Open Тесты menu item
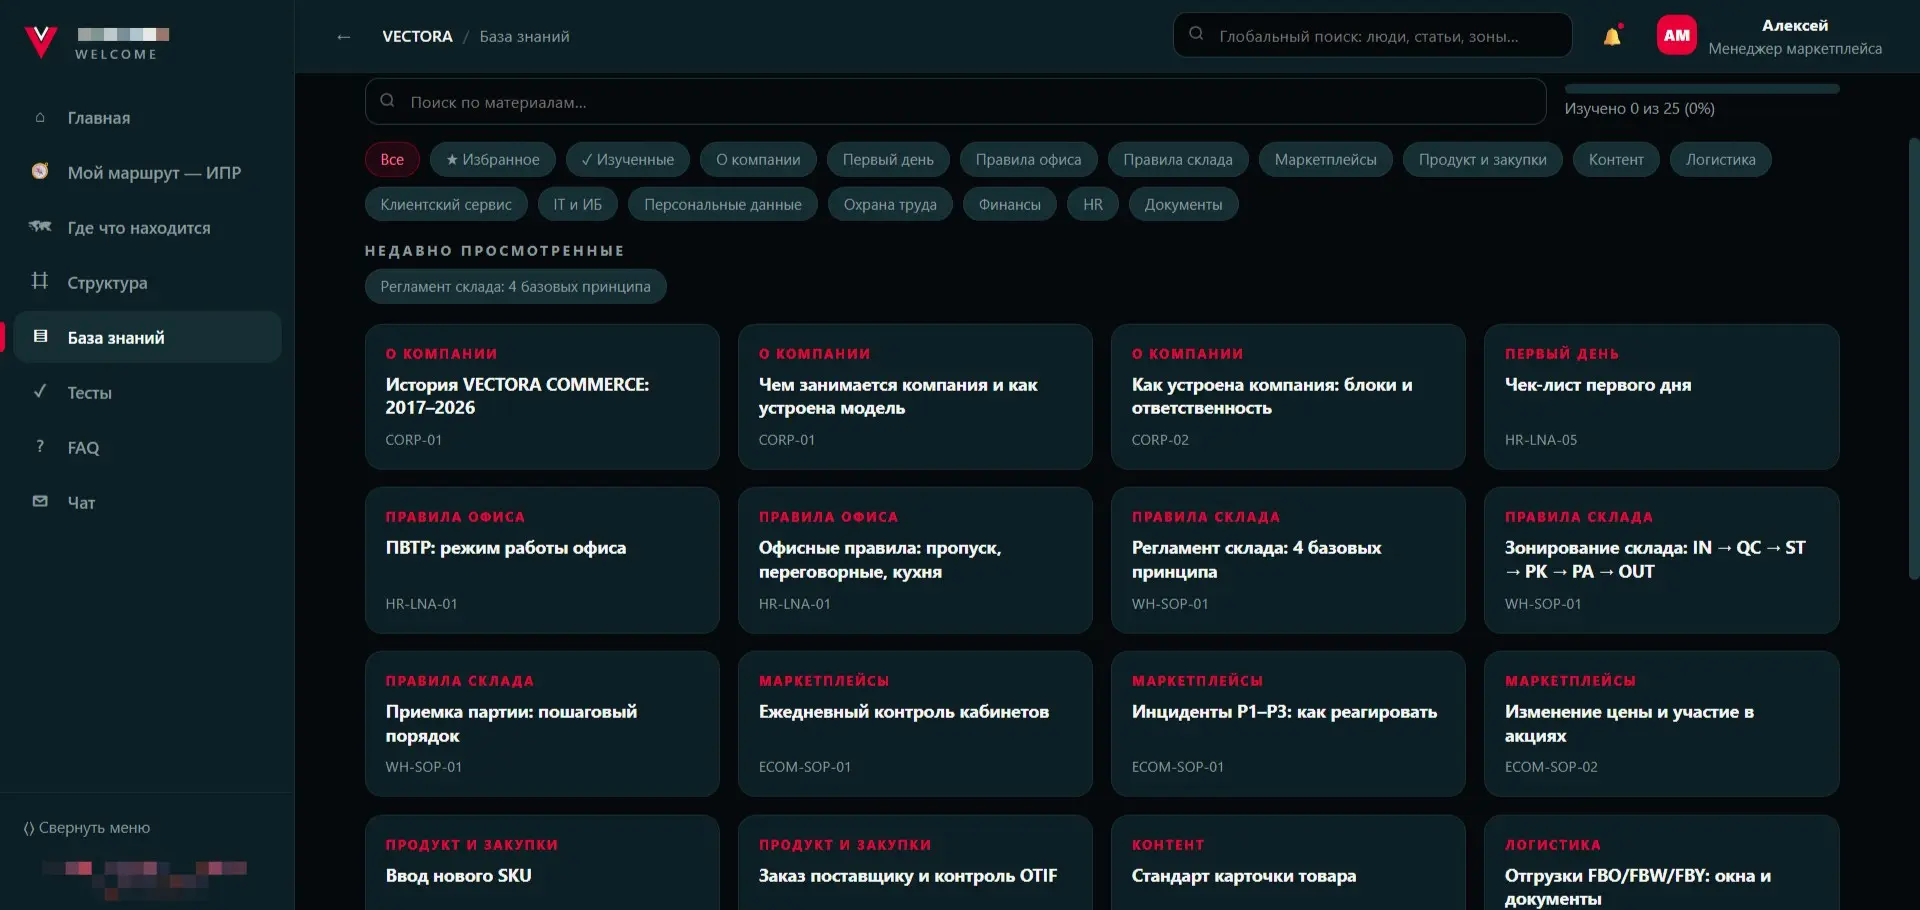 click(147, 393)
